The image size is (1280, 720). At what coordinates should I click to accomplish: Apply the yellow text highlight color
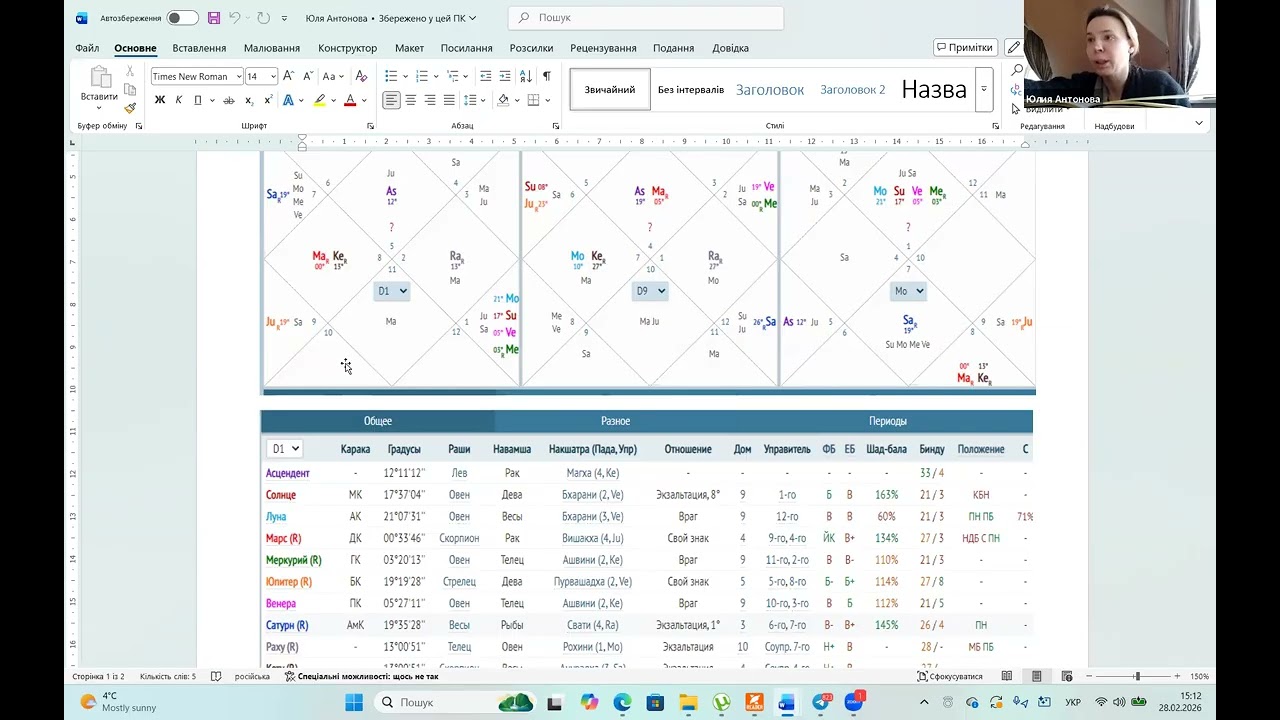point(320,100)
